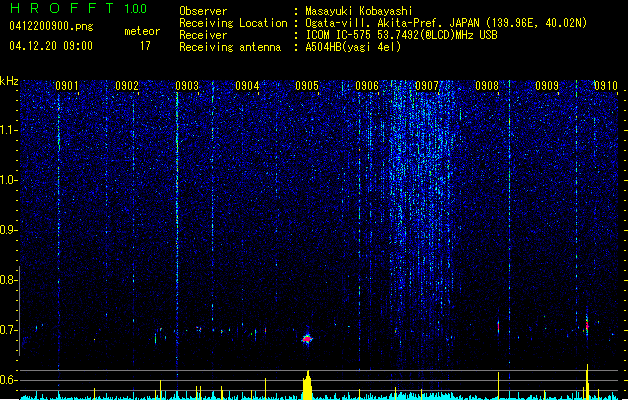Screen dimensions: 629x400
Task: Click the 0902 time marker
Action: (127, 86)
